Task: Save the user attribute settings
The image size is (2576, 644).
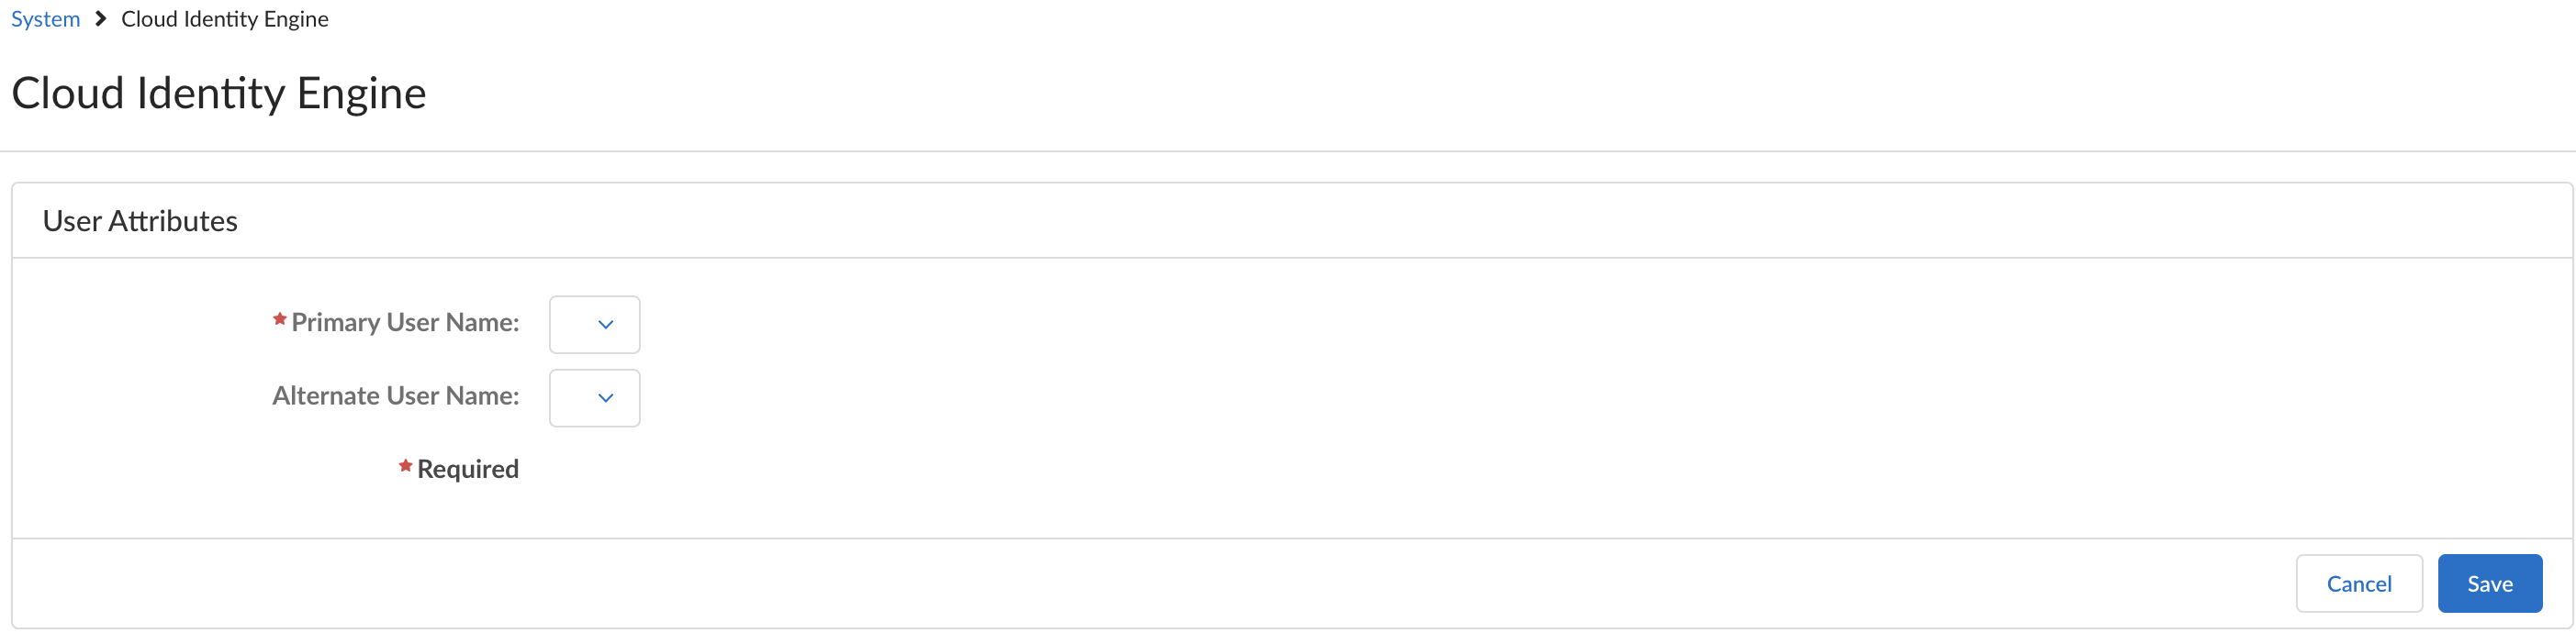Action: click(2489, 583)
